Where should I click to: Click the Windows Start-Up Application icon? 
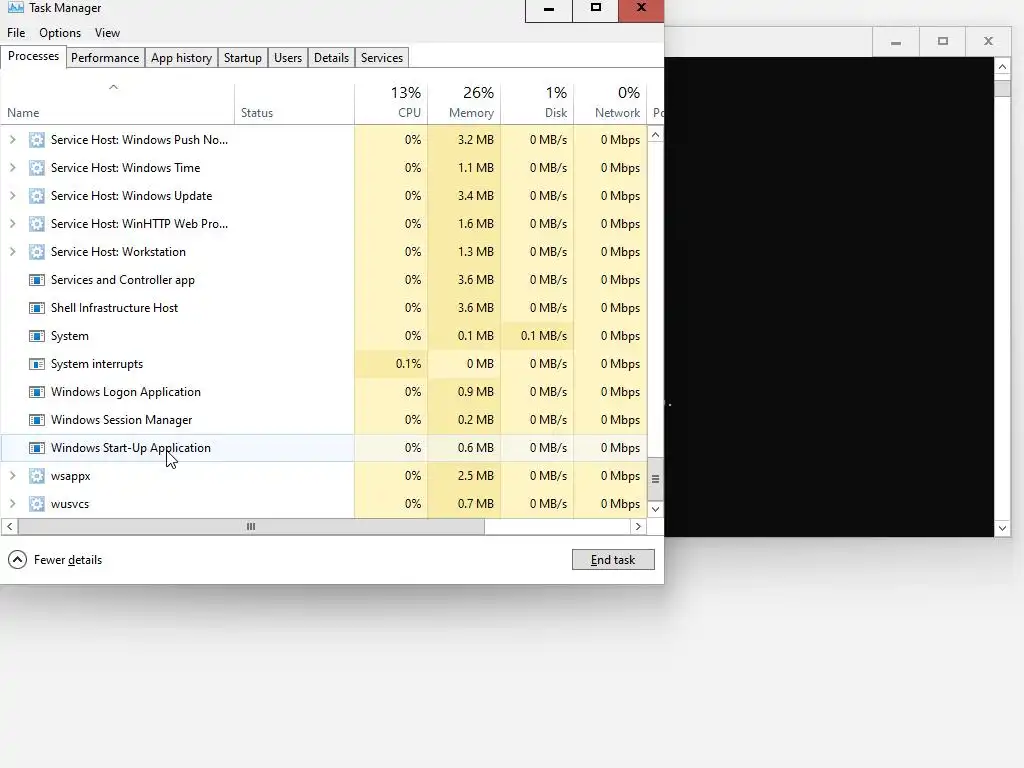[x=37, y=448]
